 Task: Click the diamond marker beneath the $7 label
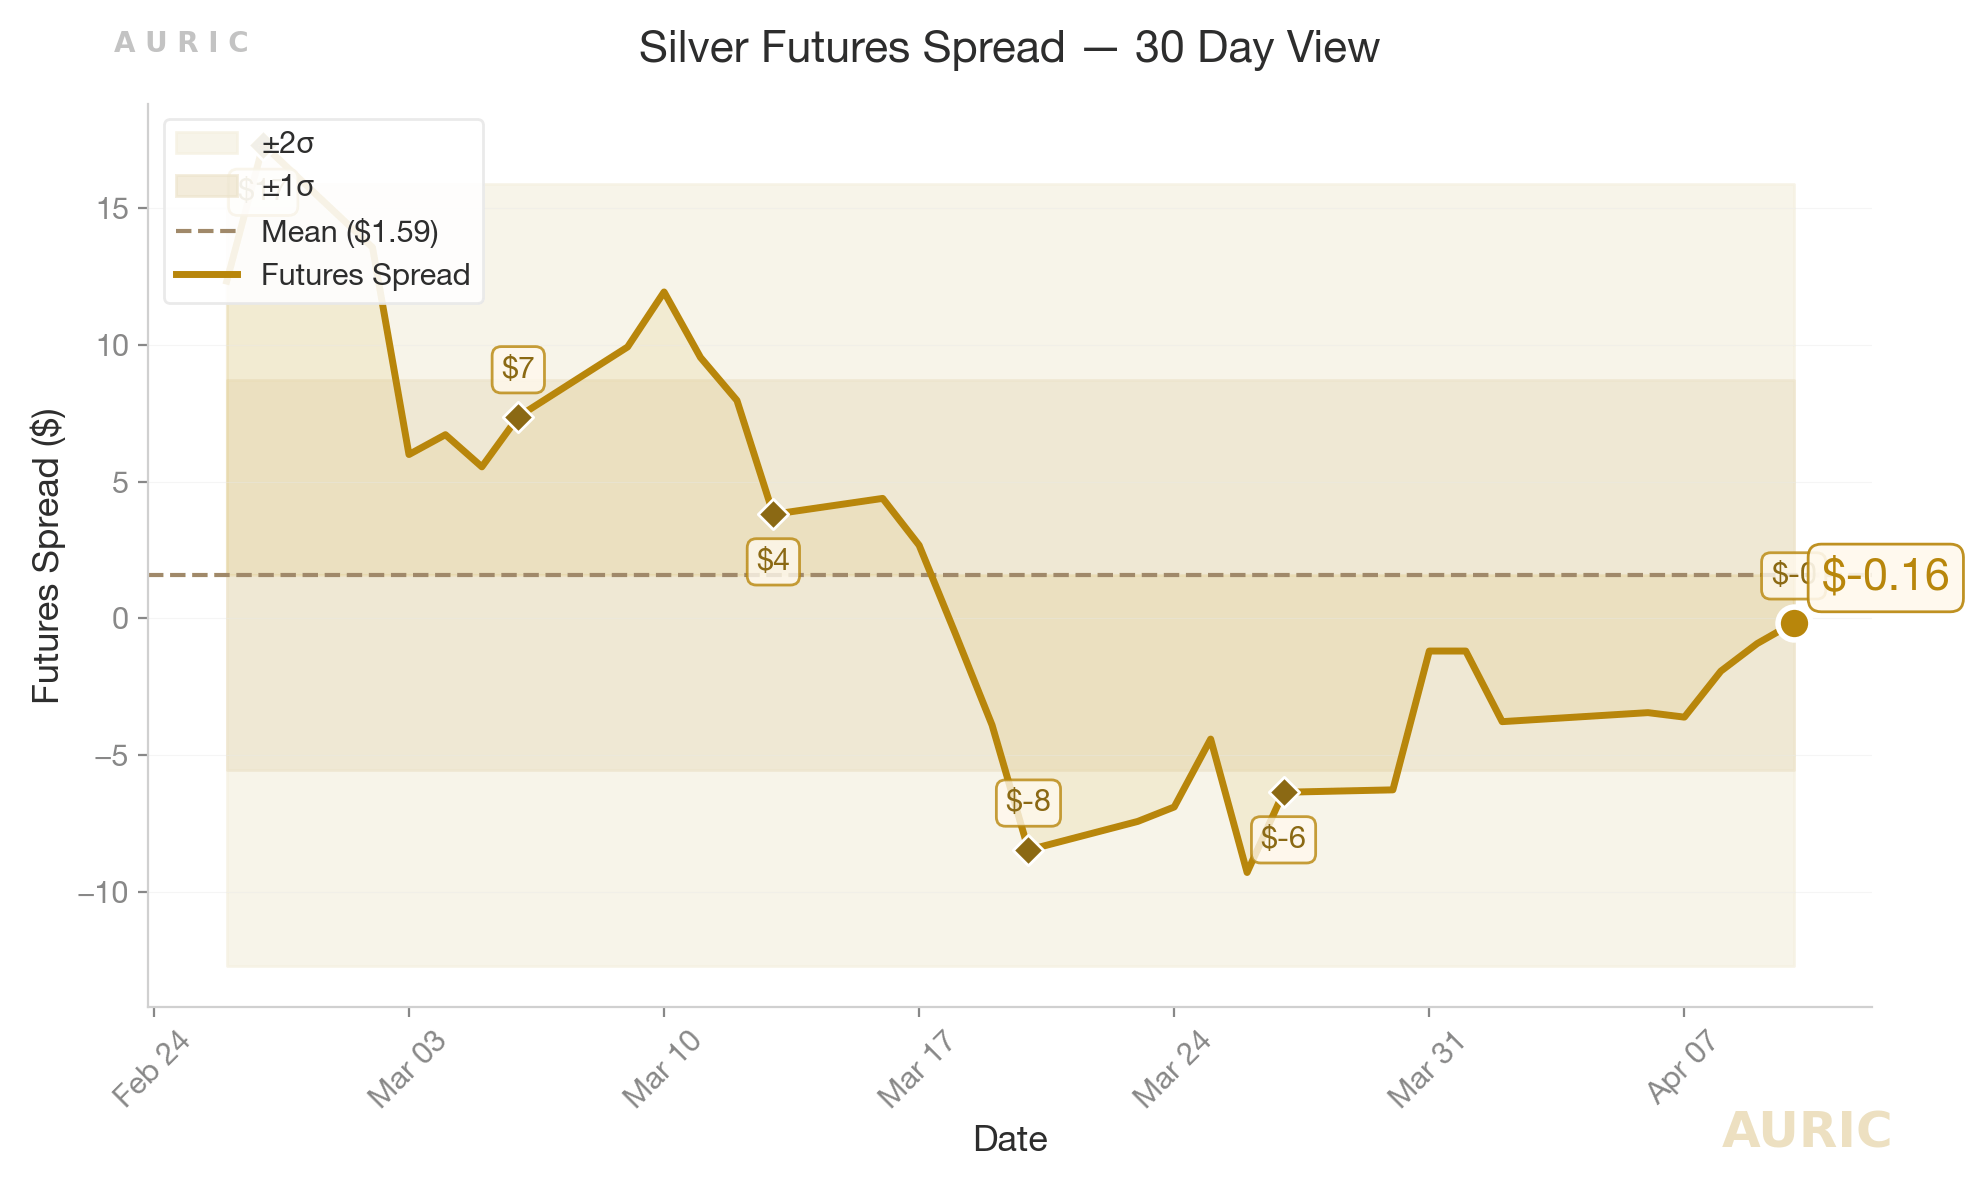click(518, 417)
